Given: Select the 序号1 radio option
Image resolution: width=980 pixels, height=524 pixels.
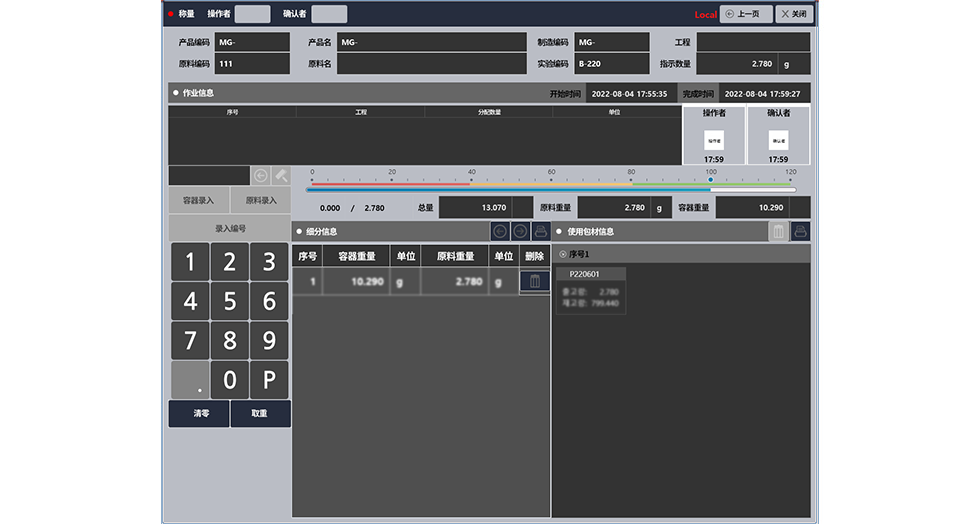Looking at the screenshot, I should click(x=563, y=255).
